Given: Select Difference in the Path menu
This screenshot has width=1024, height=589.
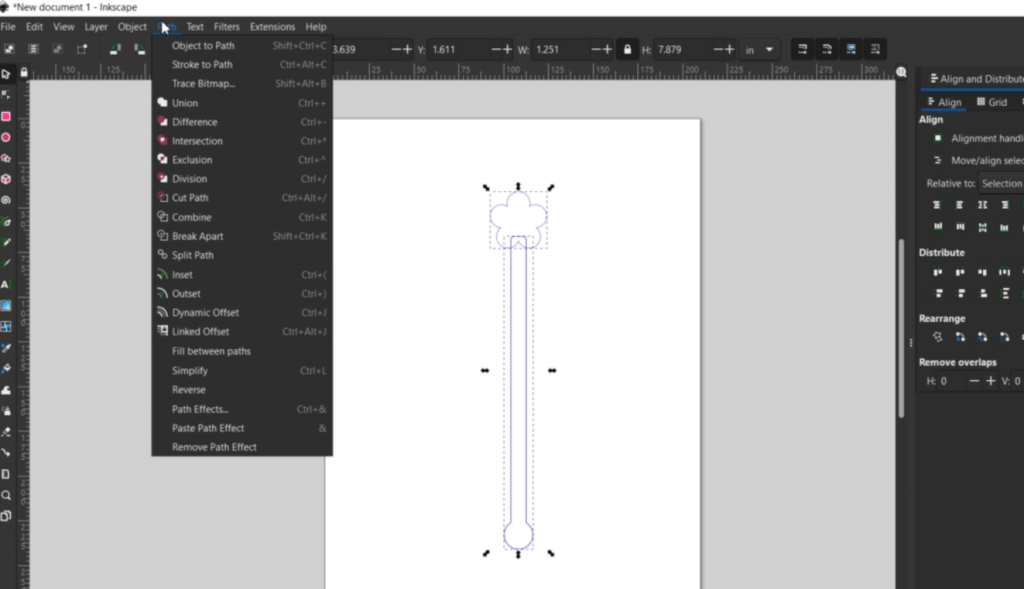Looking at the screenshot, I should coord(194,122).
